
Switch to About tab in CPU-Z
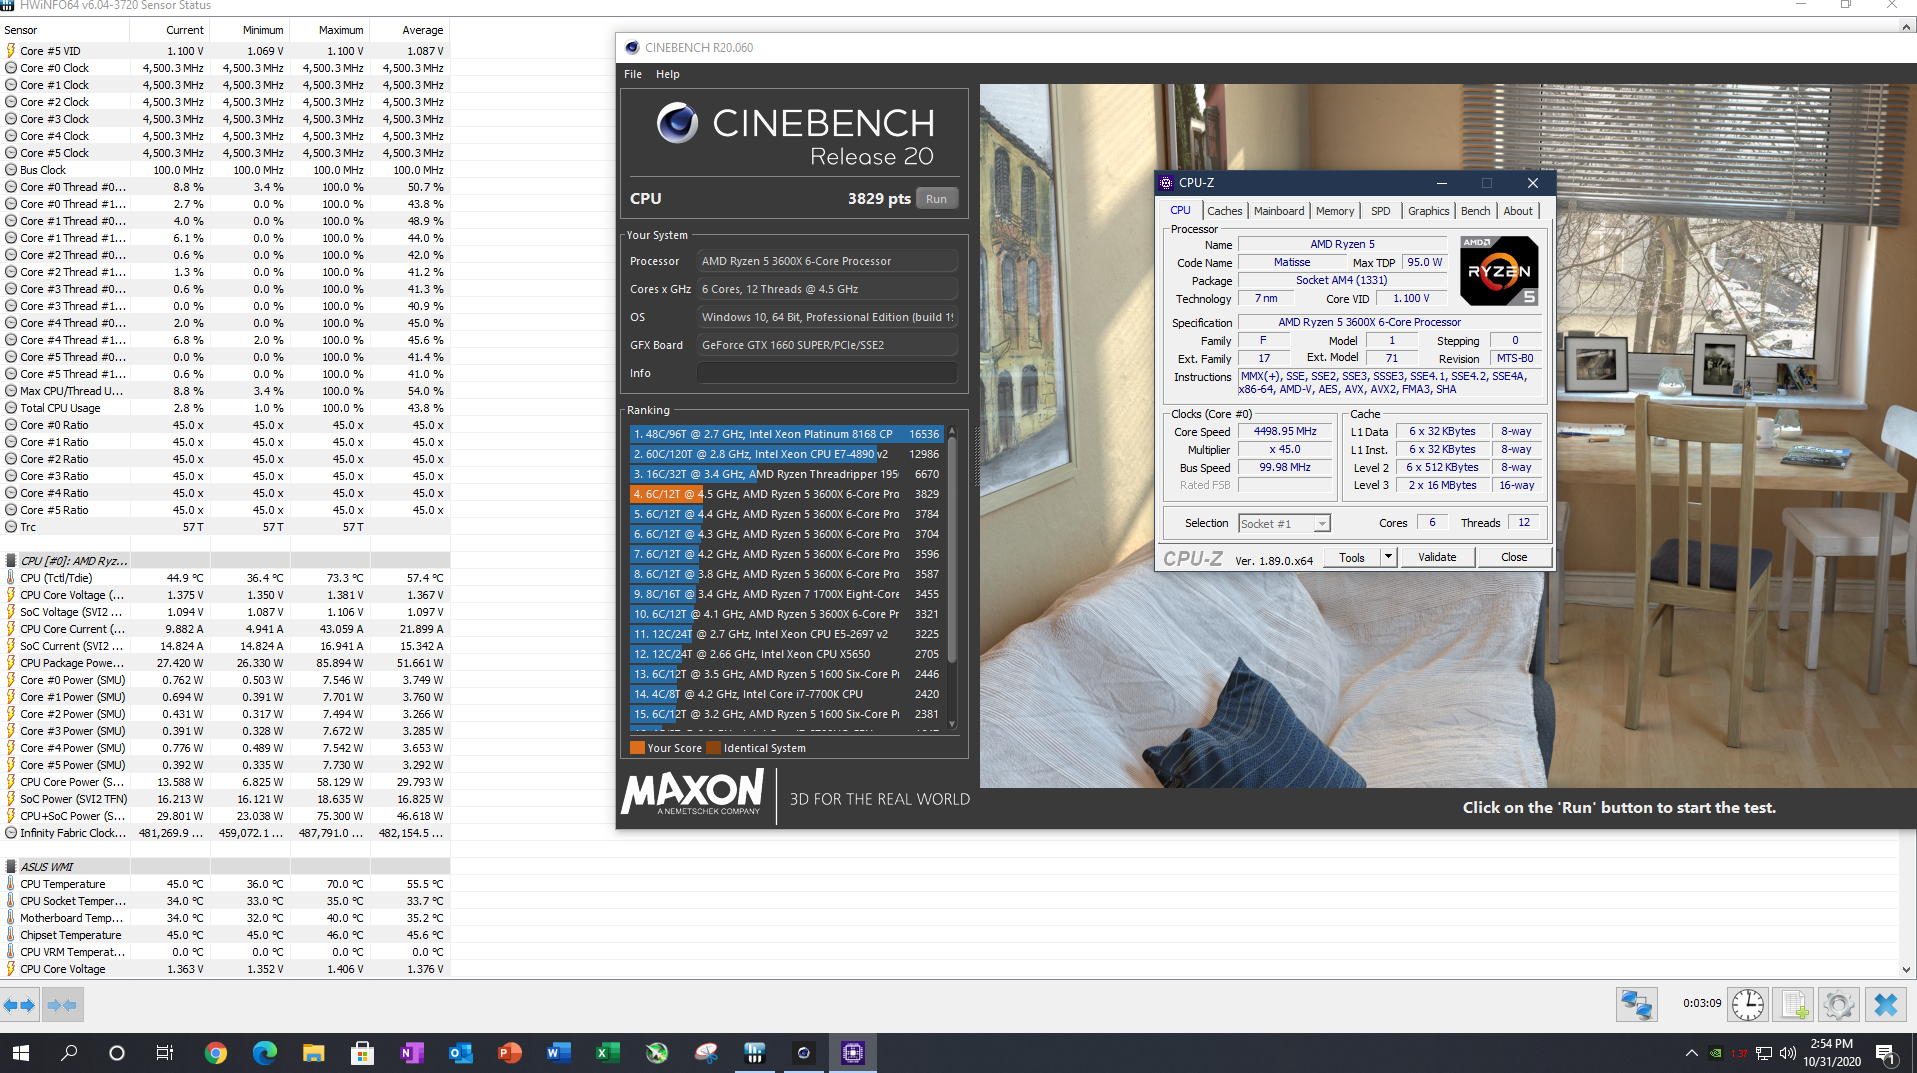coord(1517,211)
